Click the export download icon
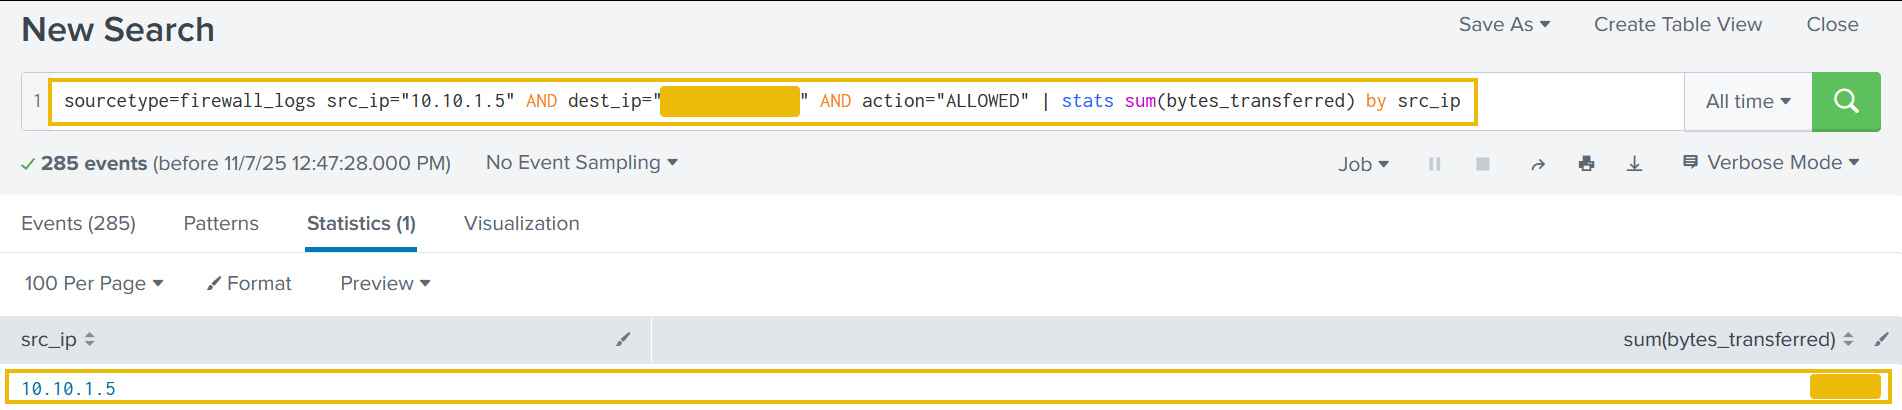This screenshot has height=410, width=1902. click(1634, 164)
